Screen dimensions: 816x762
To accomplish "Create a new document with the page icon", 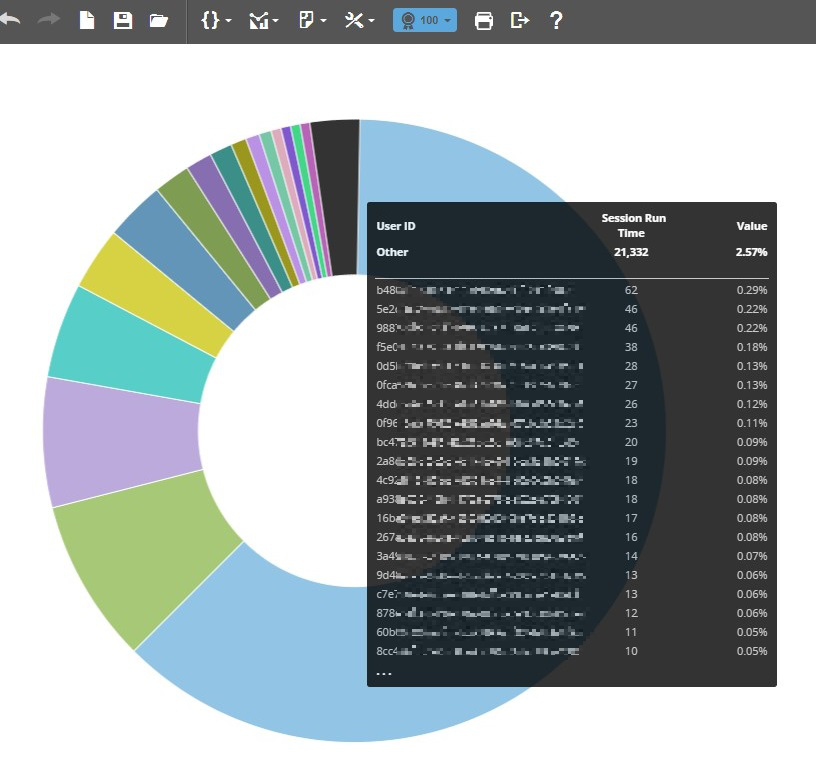I will 87,21.
